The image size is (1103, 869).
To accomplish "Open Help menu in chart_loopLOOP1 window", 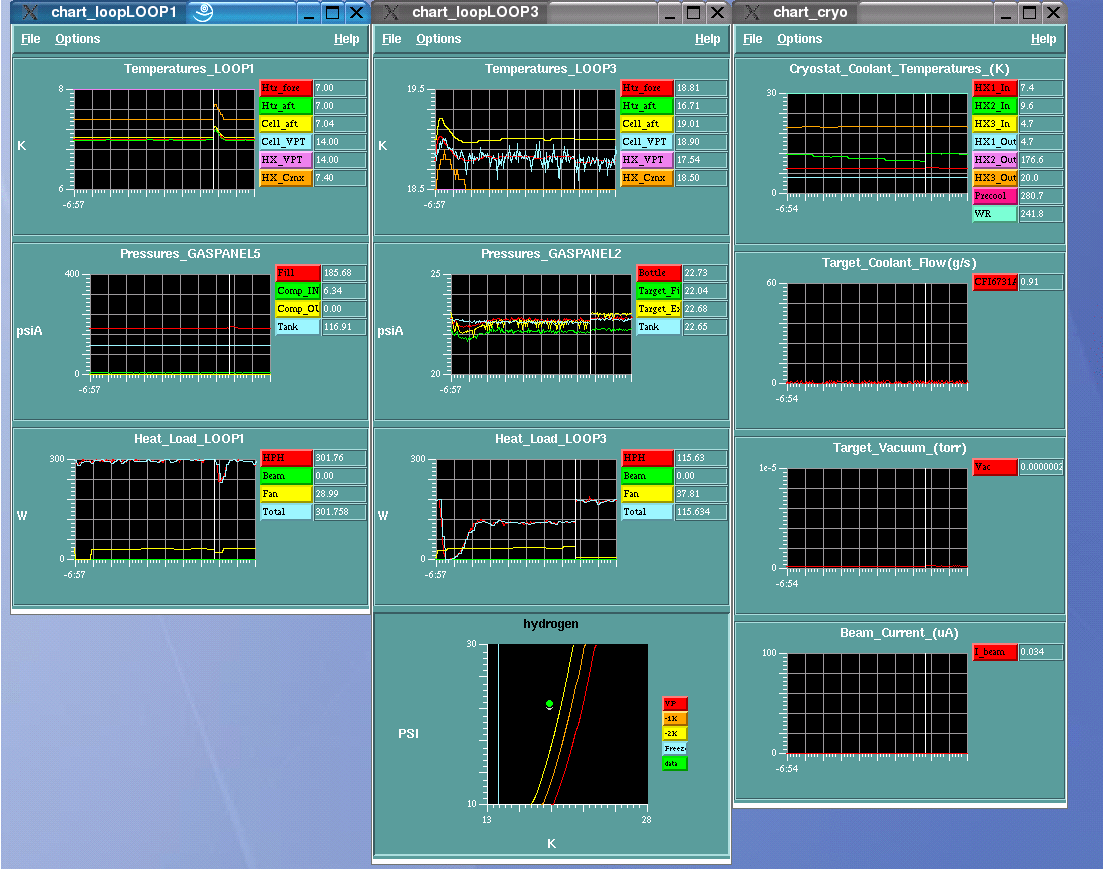I will tap(346, 39).
